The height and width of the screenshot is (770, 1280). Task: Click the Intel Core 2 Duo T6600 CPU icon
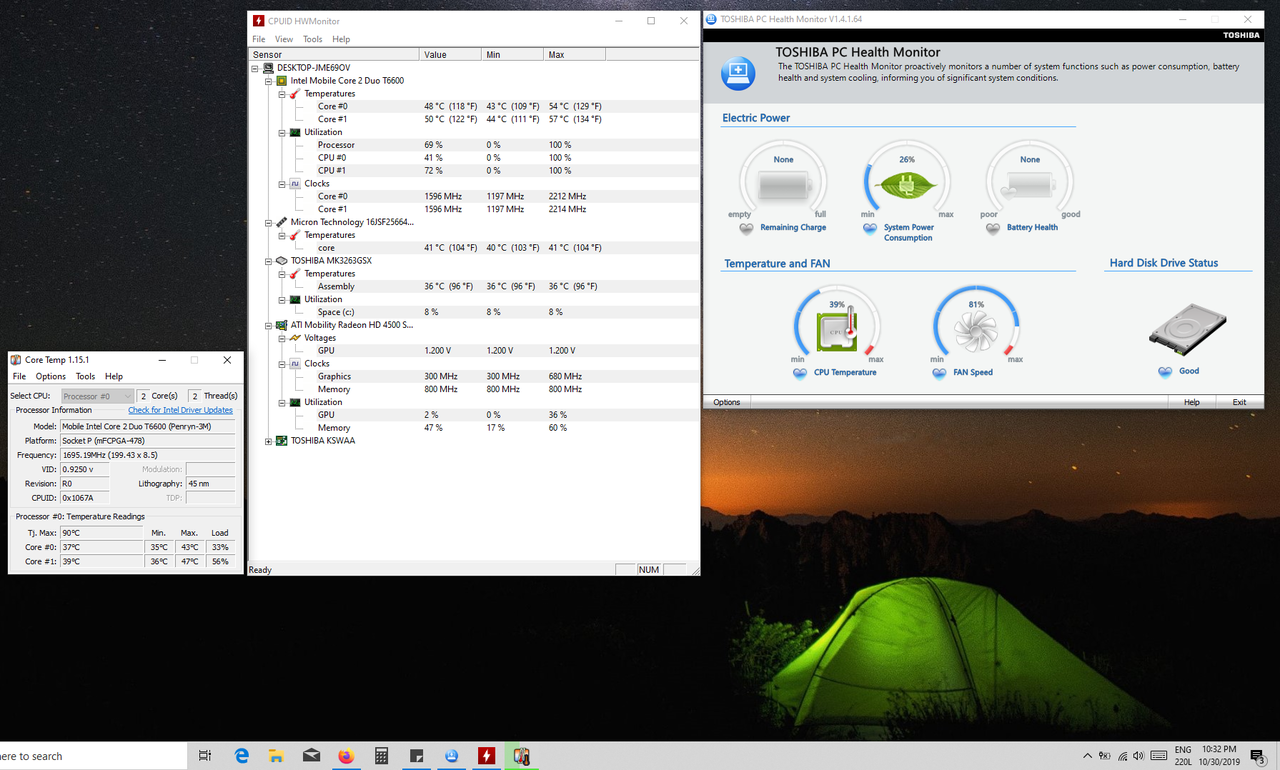282,81
